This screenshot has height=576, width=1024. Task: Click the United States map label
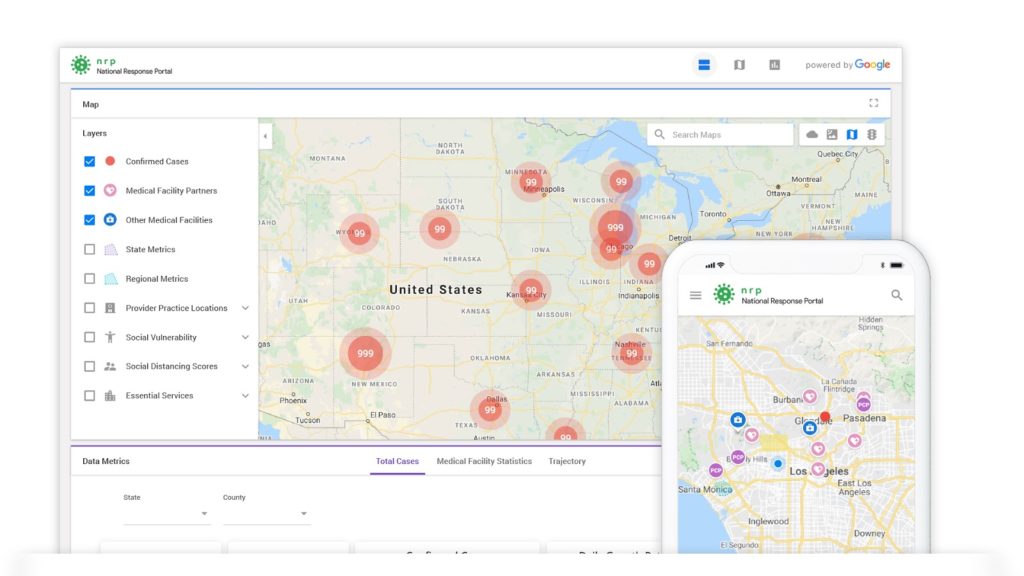point(436,289)
